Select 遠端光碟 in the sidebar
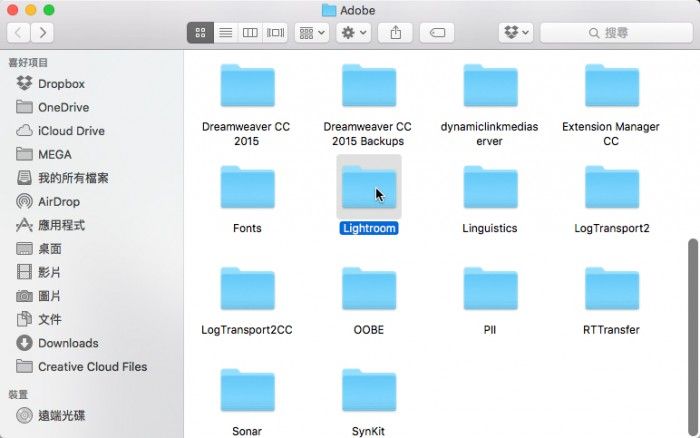Viewport: 700px width, 438px height. click(x=50, y=416)
